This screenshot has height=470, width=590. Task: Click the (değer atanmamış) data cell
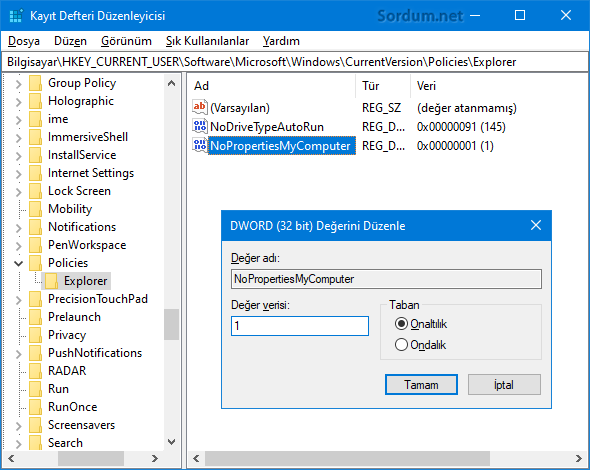(x=467, y=108)
